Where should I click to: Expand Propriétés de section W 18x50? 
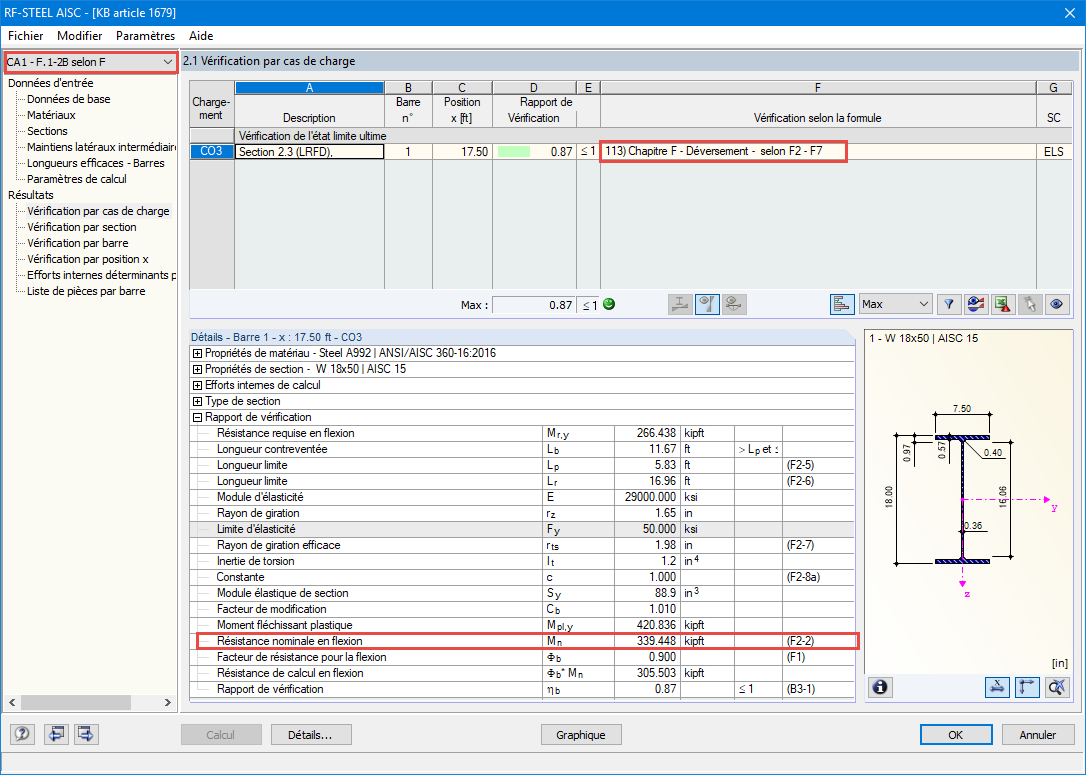[197, 369]
